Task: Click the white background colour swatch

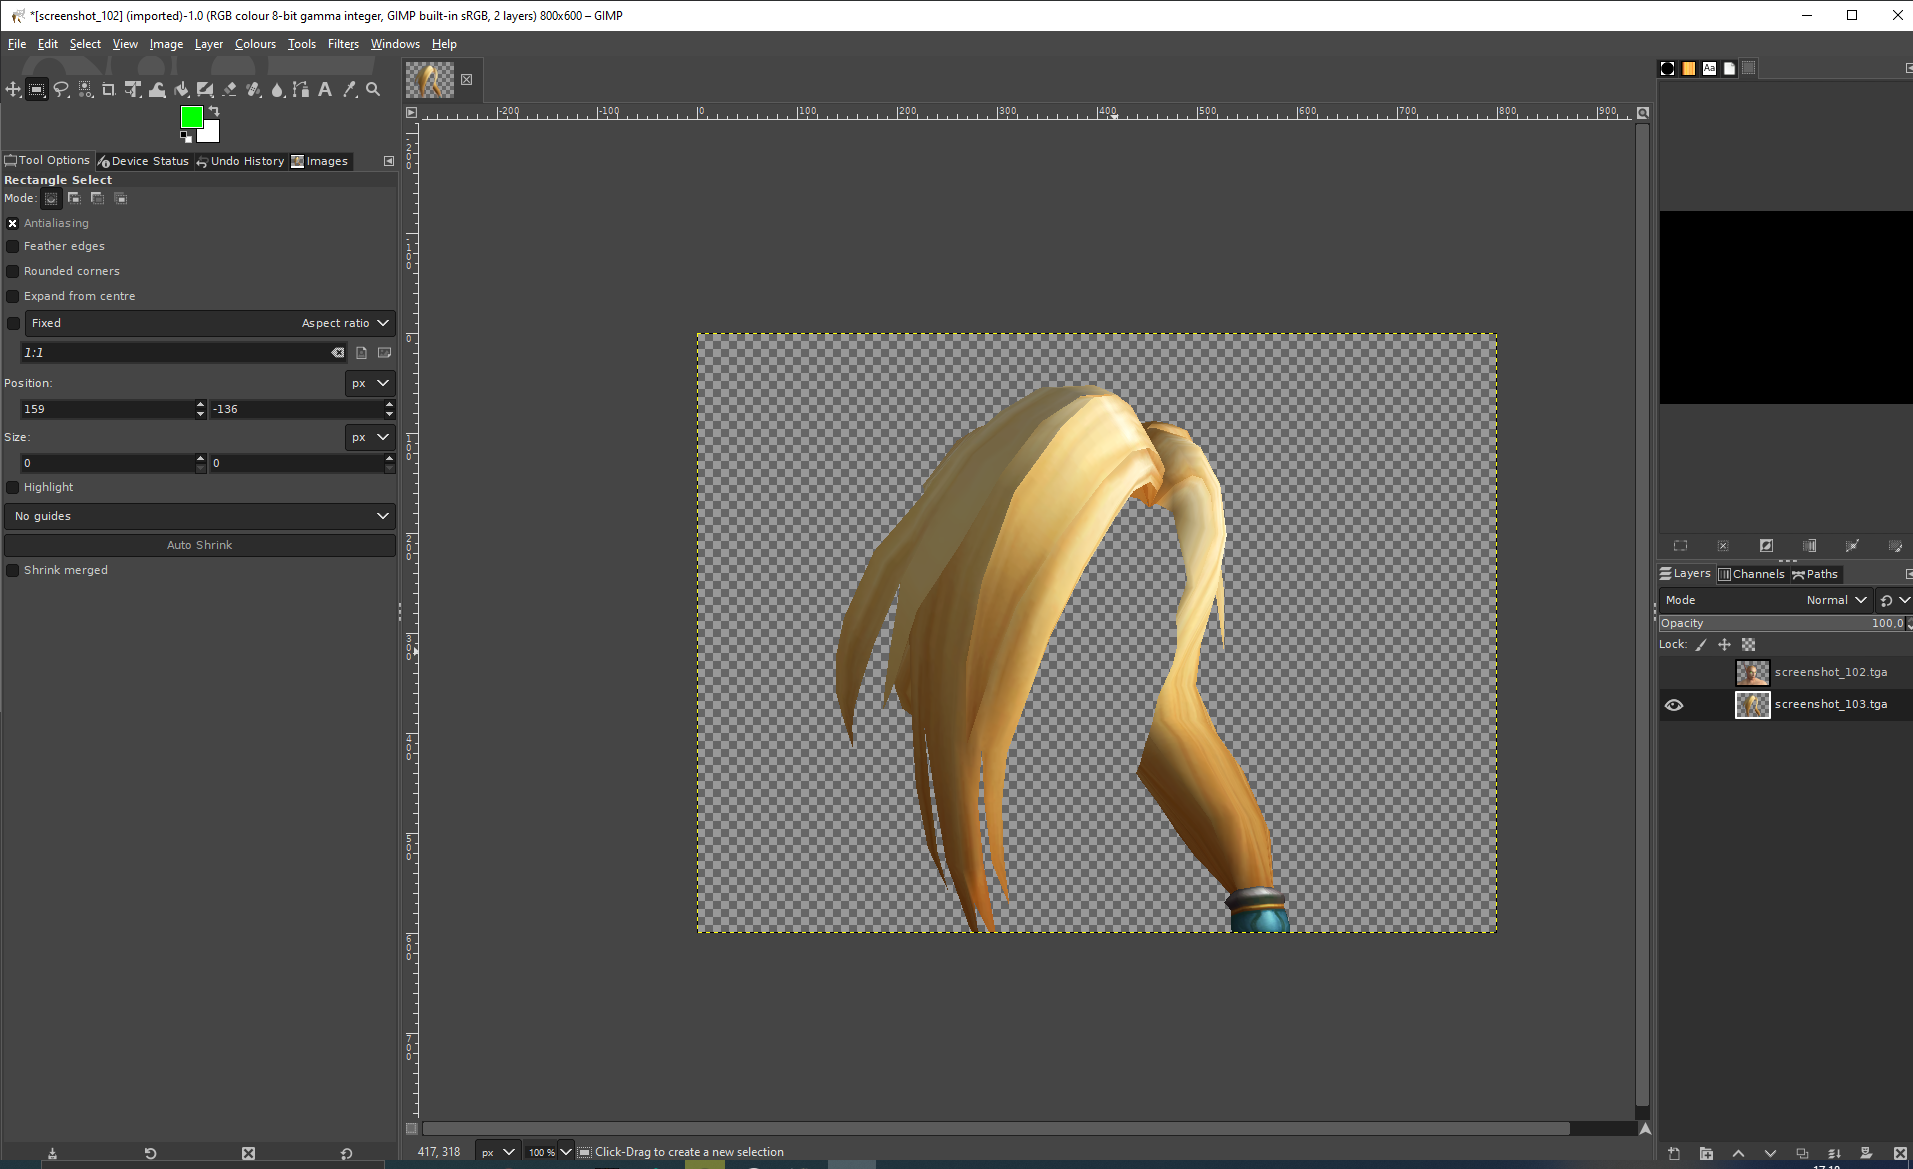Action: tap(211, 133)
